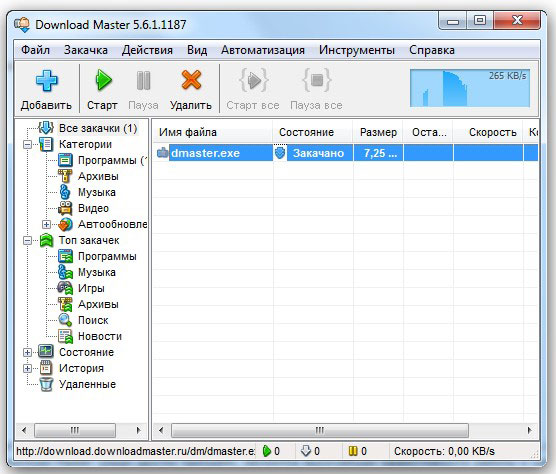Click download list horizontal scrollbar thumb
The width and height of the screenshot is (556, 474).
click(x=319, y=430)
